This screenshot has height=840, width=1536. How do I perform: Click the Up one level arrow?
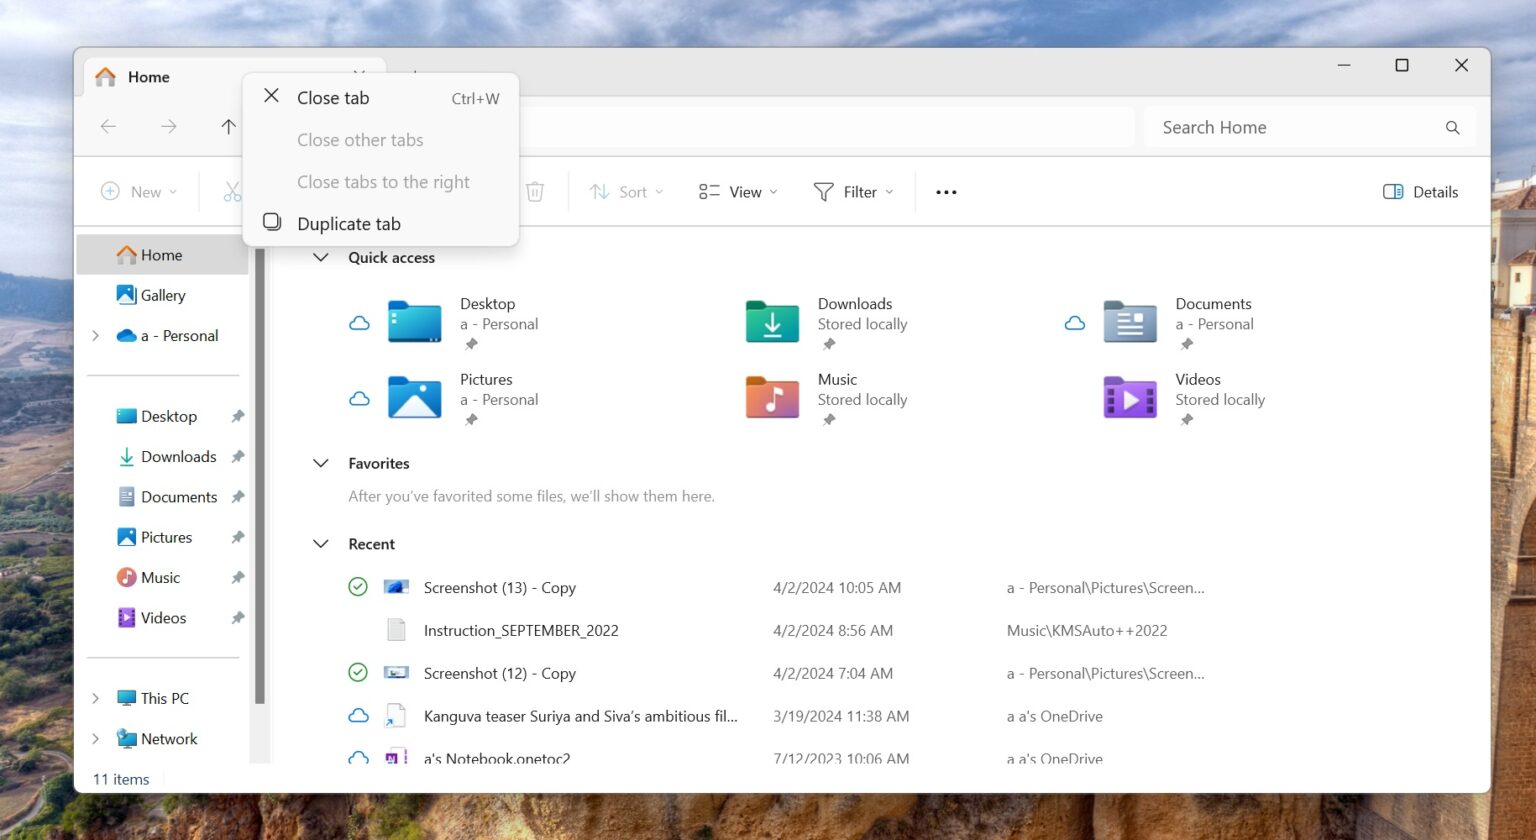click(x=228, y=127)
